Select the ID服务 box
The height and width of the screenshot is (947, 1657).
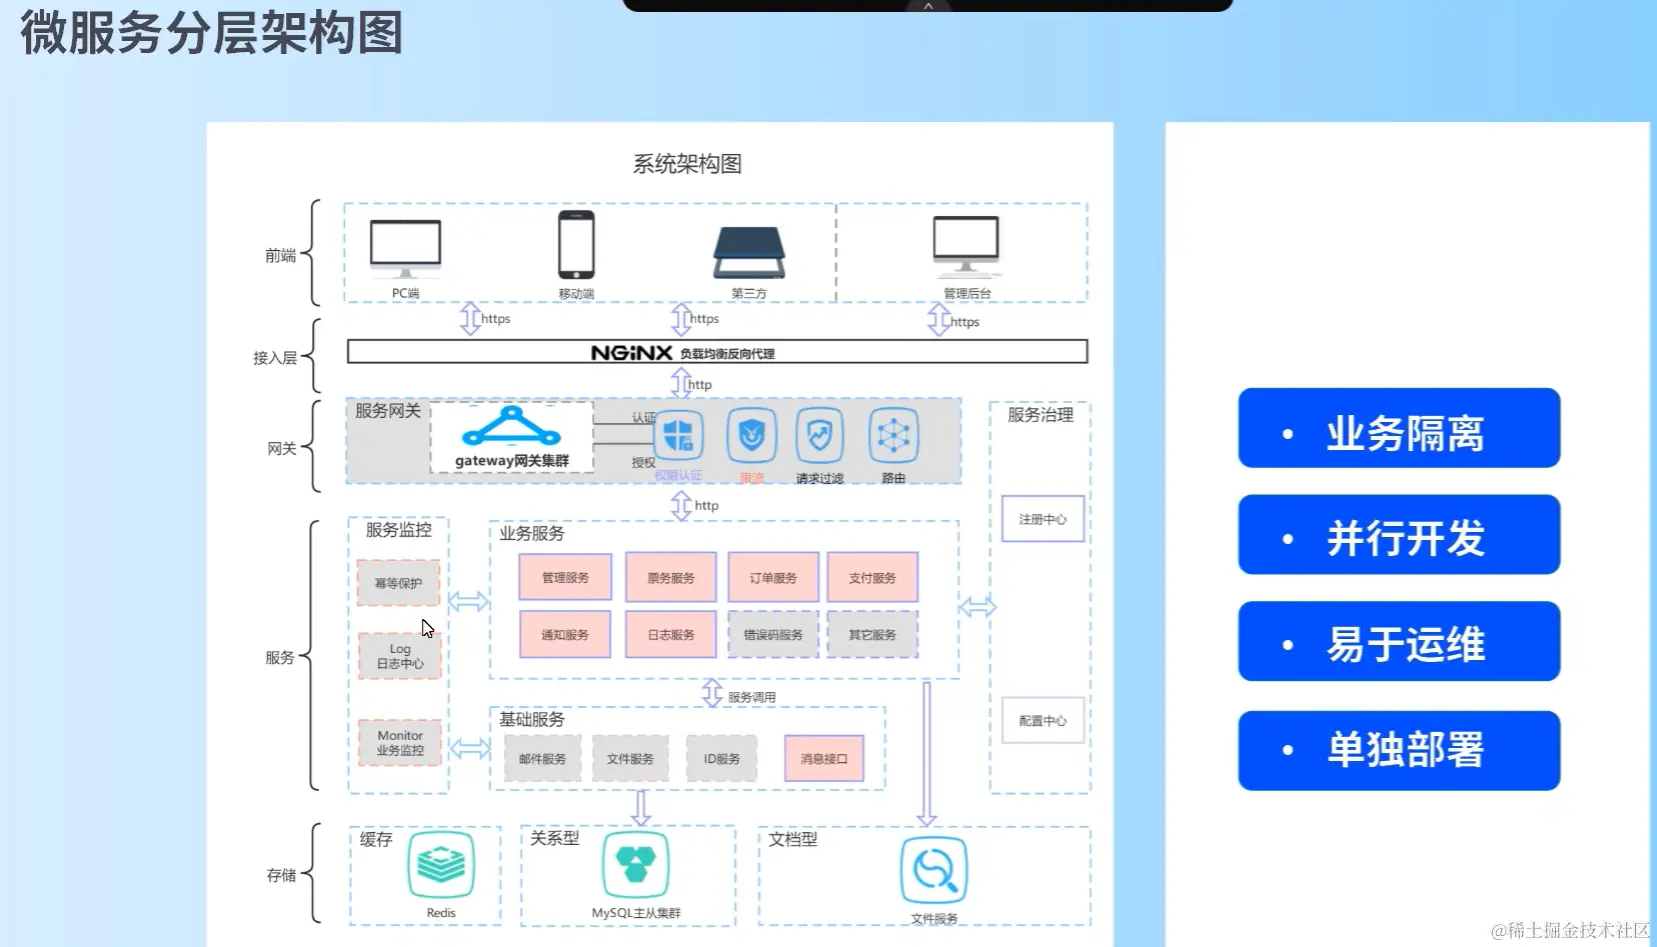tap(722, 759)
